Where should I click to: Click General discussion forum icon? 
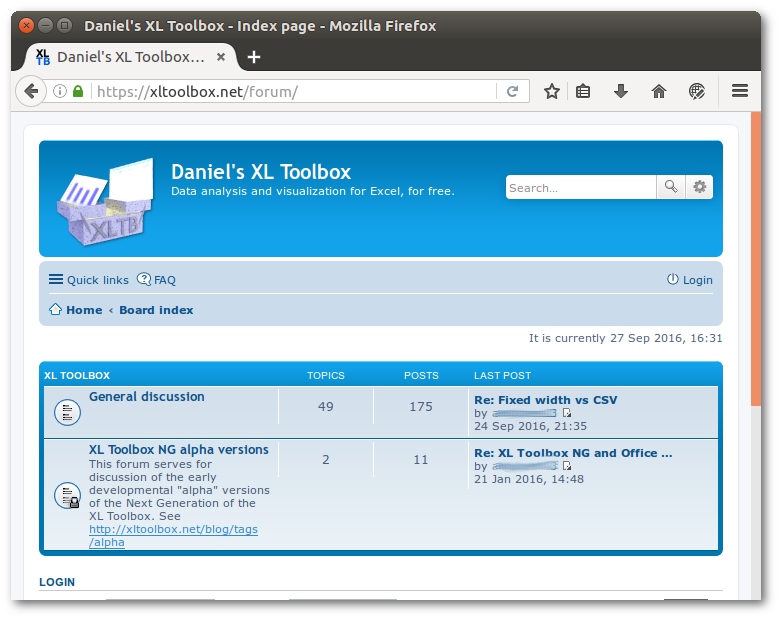point(67,413)
